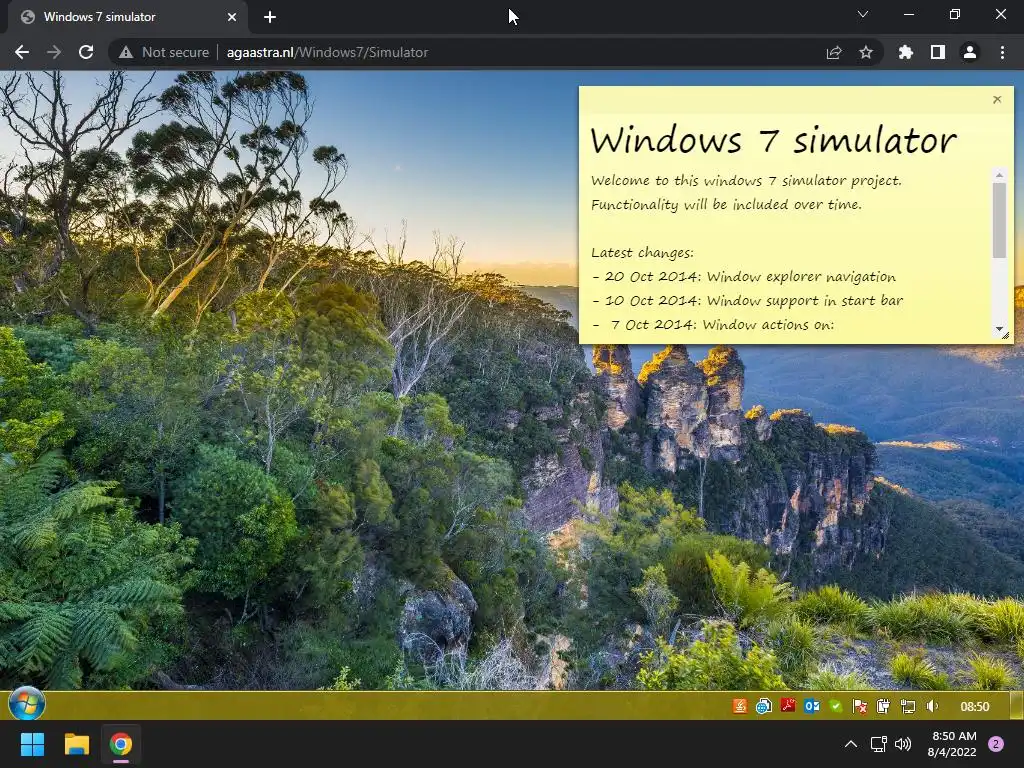
Task: Open the Windows 7 simulator Start orb
Action: point(27,705)
